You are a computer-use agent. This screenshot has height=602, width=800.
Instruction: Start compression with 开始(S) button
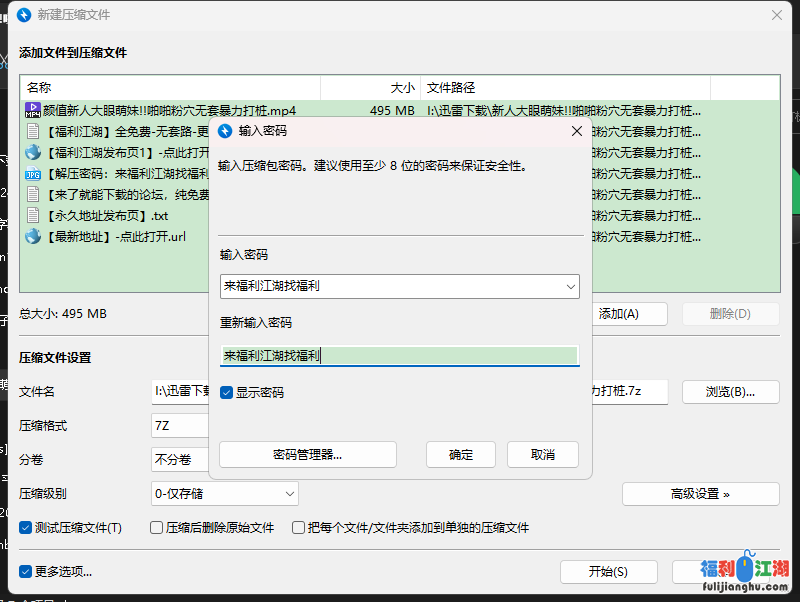pyautogui.click(x=608, y=572)
